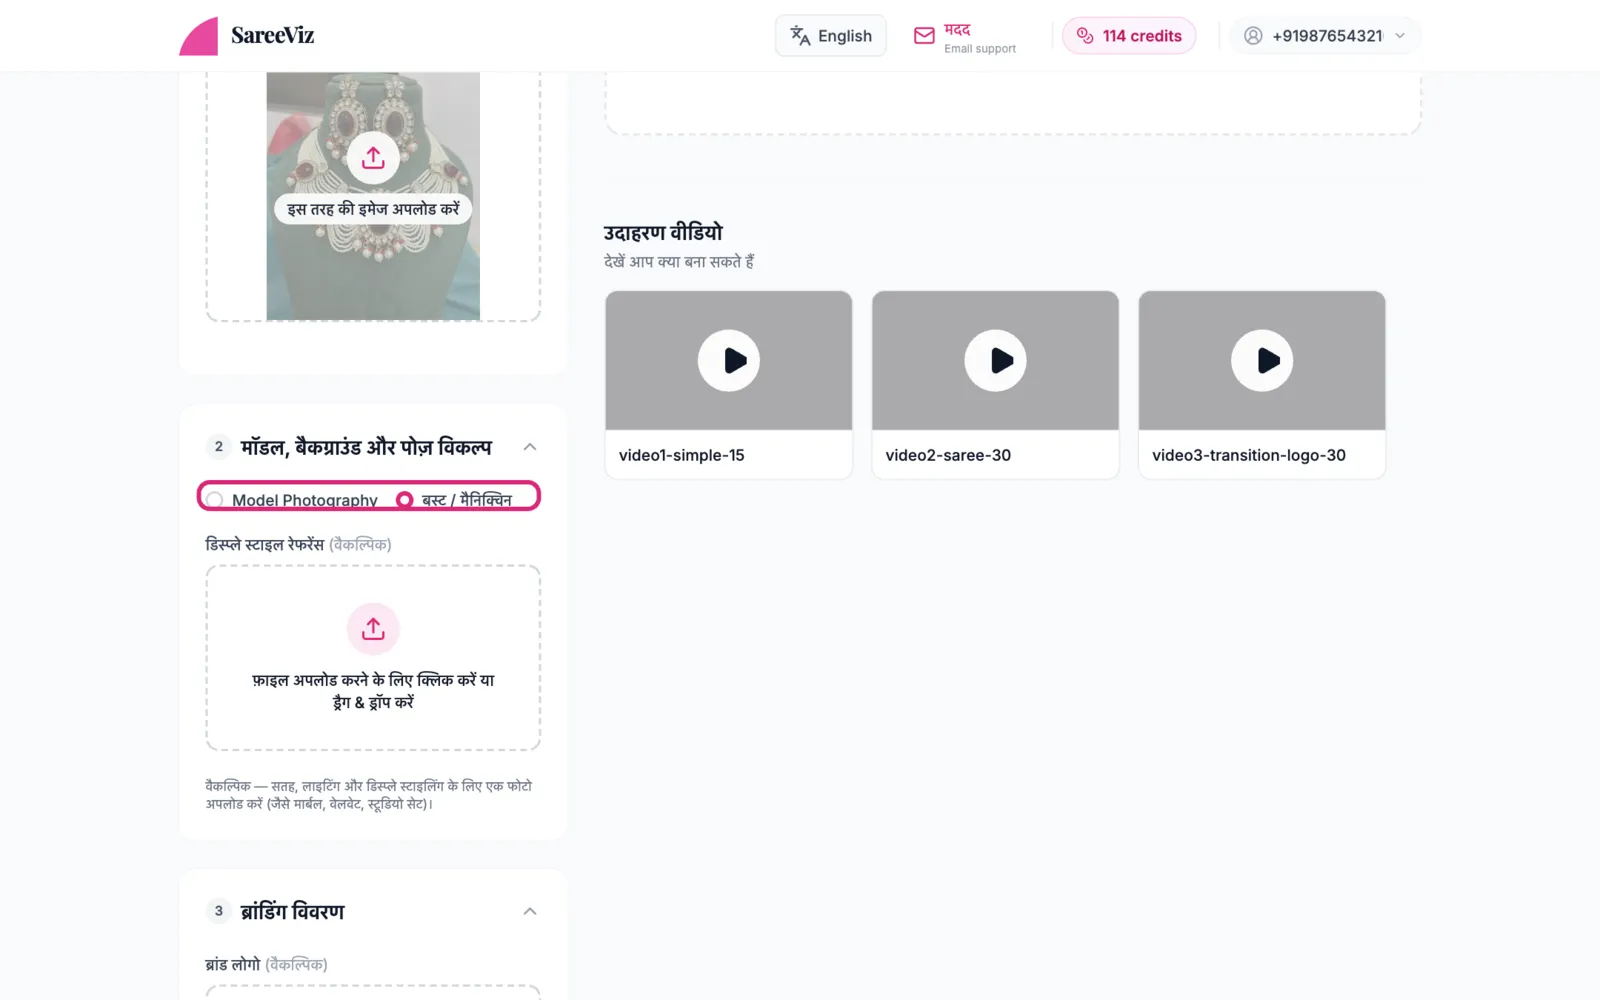Click the translate language icon
Viewport: 1600px width, 1000px height.
[x=800, y=36]
